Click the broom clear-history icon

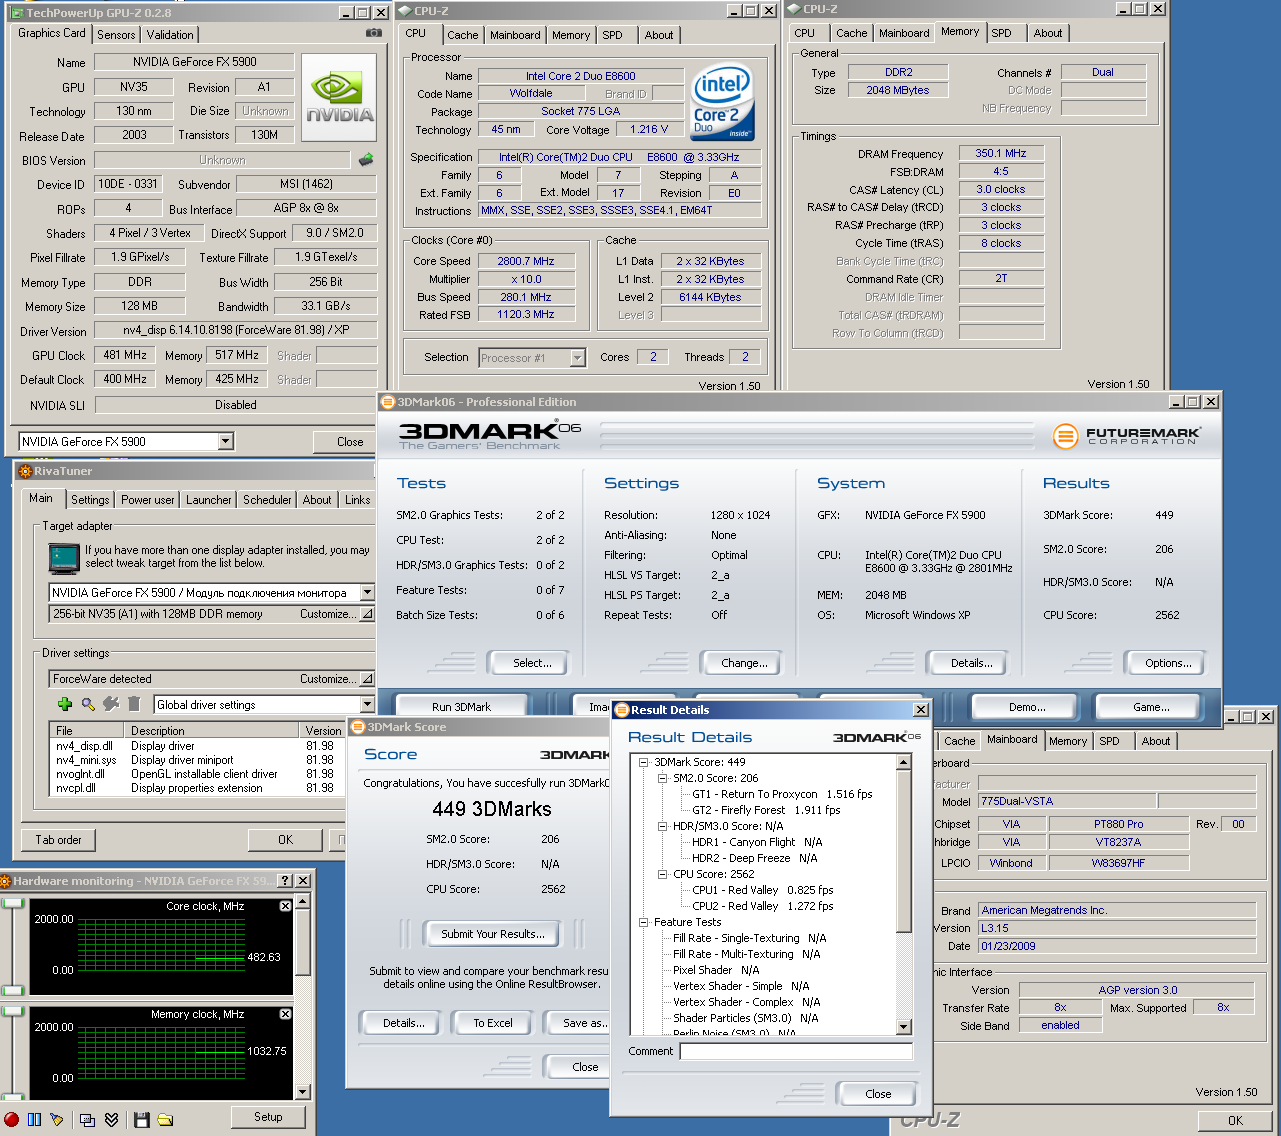point(57,1119)
